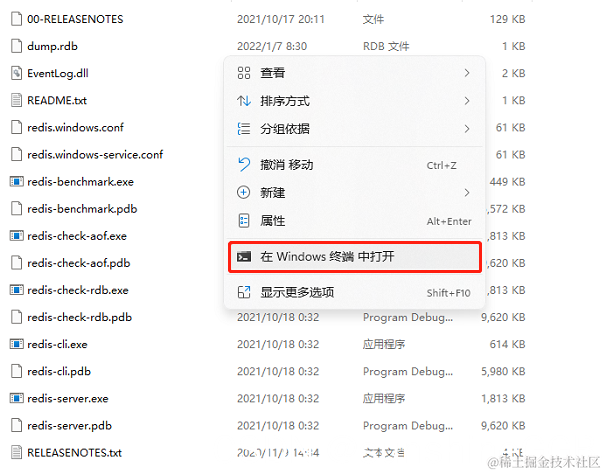This screenshot has width=605, height=474.
Task: Click the exe icon of redis-check-aof.exe
Action: click(16, 235)
